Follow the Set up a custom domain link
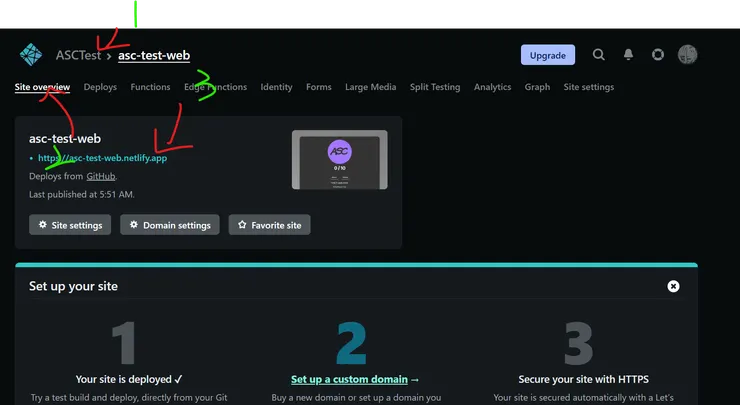This screenshot has width=740, height=405. coord(349,380)
